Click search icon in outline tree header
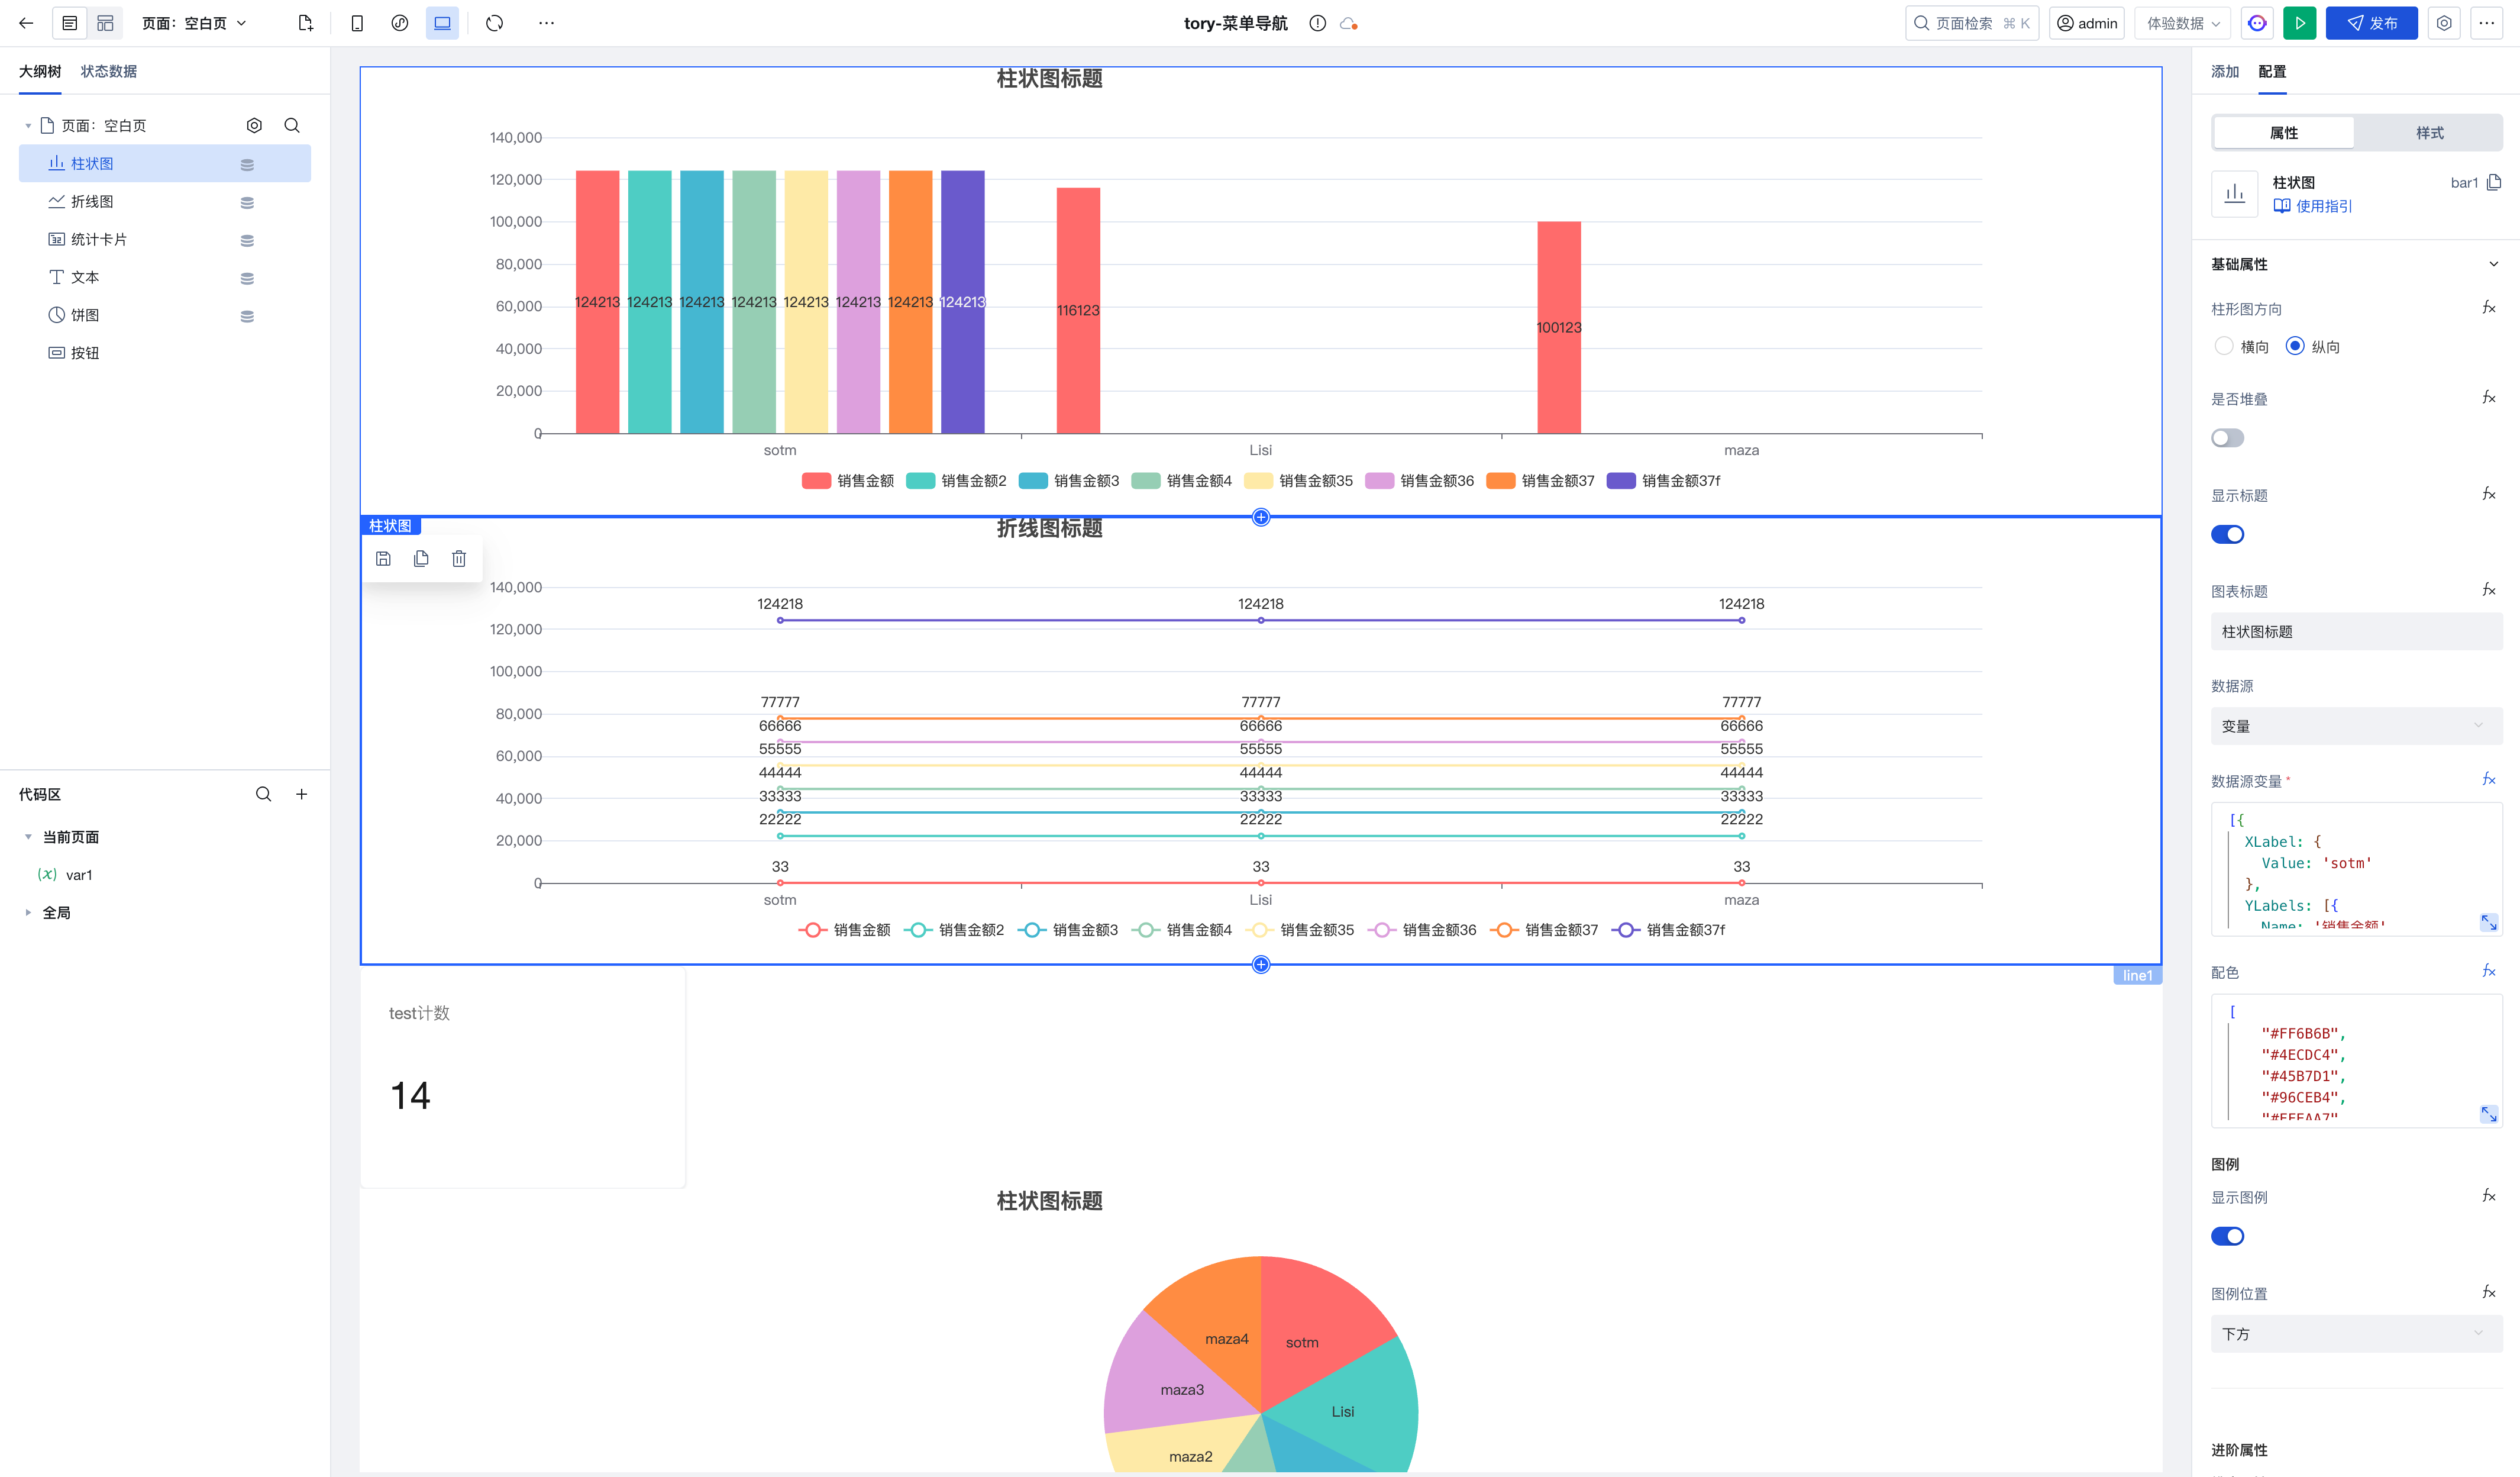Viewport: 2520px width, 1477px height. (x=292, y=125)
